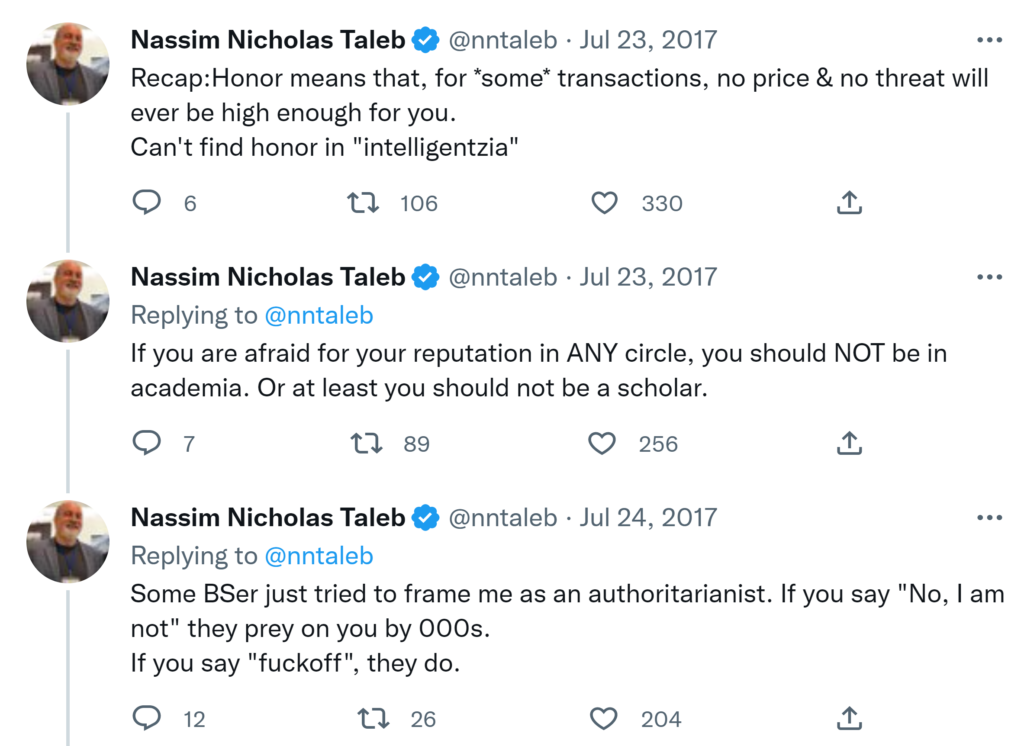
Task: Like the authoritarianist tweet with 204 likes
Action: (604, 718)
